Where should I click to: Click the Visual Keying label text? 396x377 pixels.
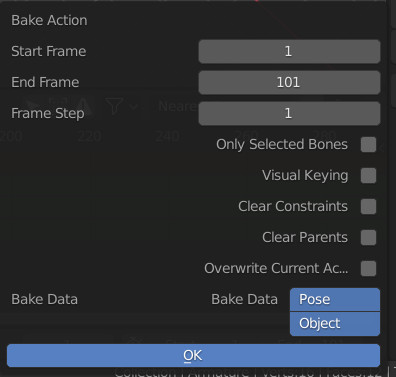click(305, 175)
